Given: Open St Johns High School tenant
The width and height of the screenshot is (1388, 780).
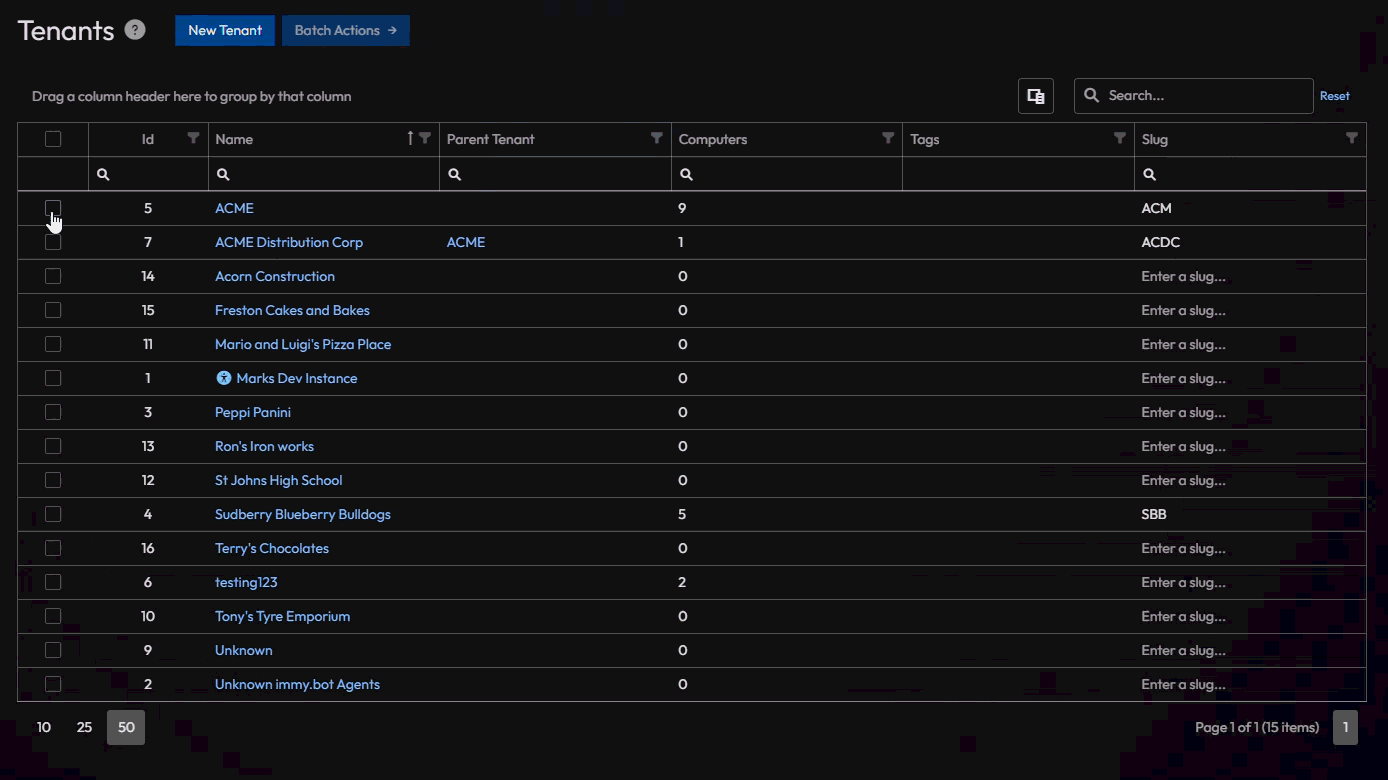Looking at the screenshot, I should (279, 480).
